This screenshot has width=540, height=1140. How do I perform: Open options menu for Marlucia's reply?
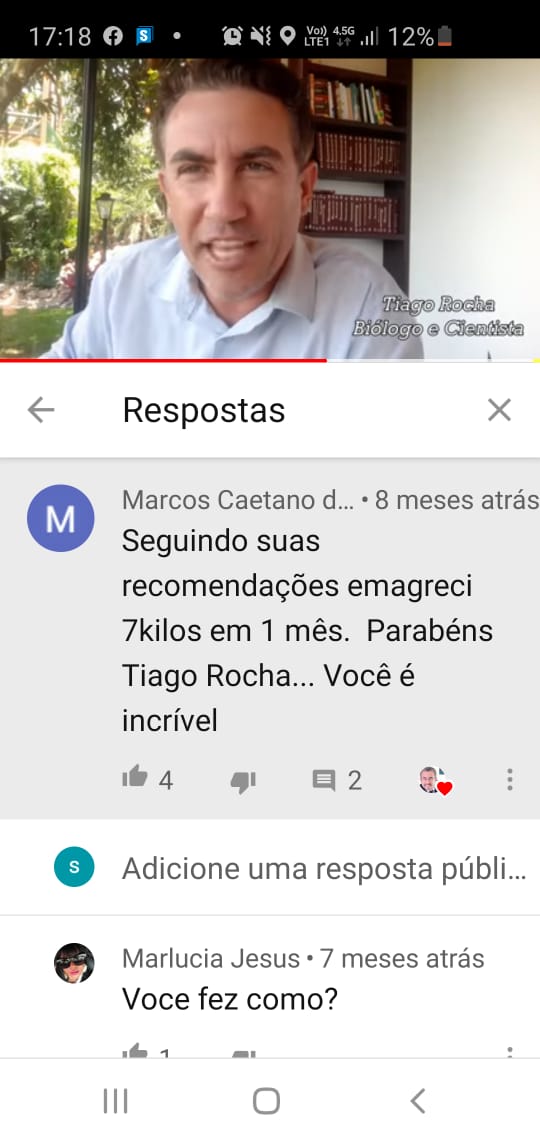(x=509, y=1051)
